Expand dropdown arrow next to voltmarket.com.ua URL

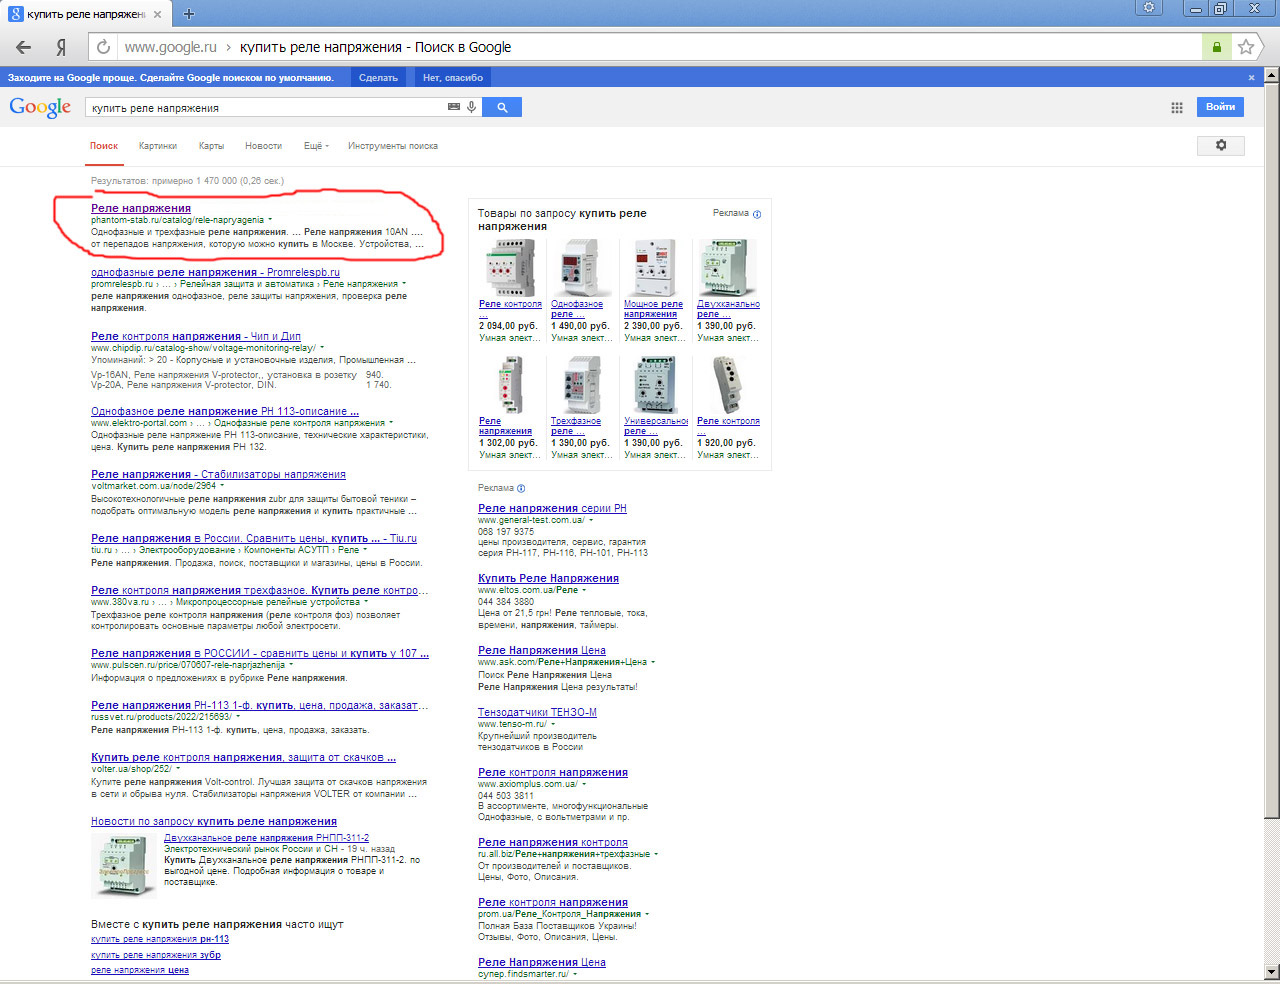point(222,486)
